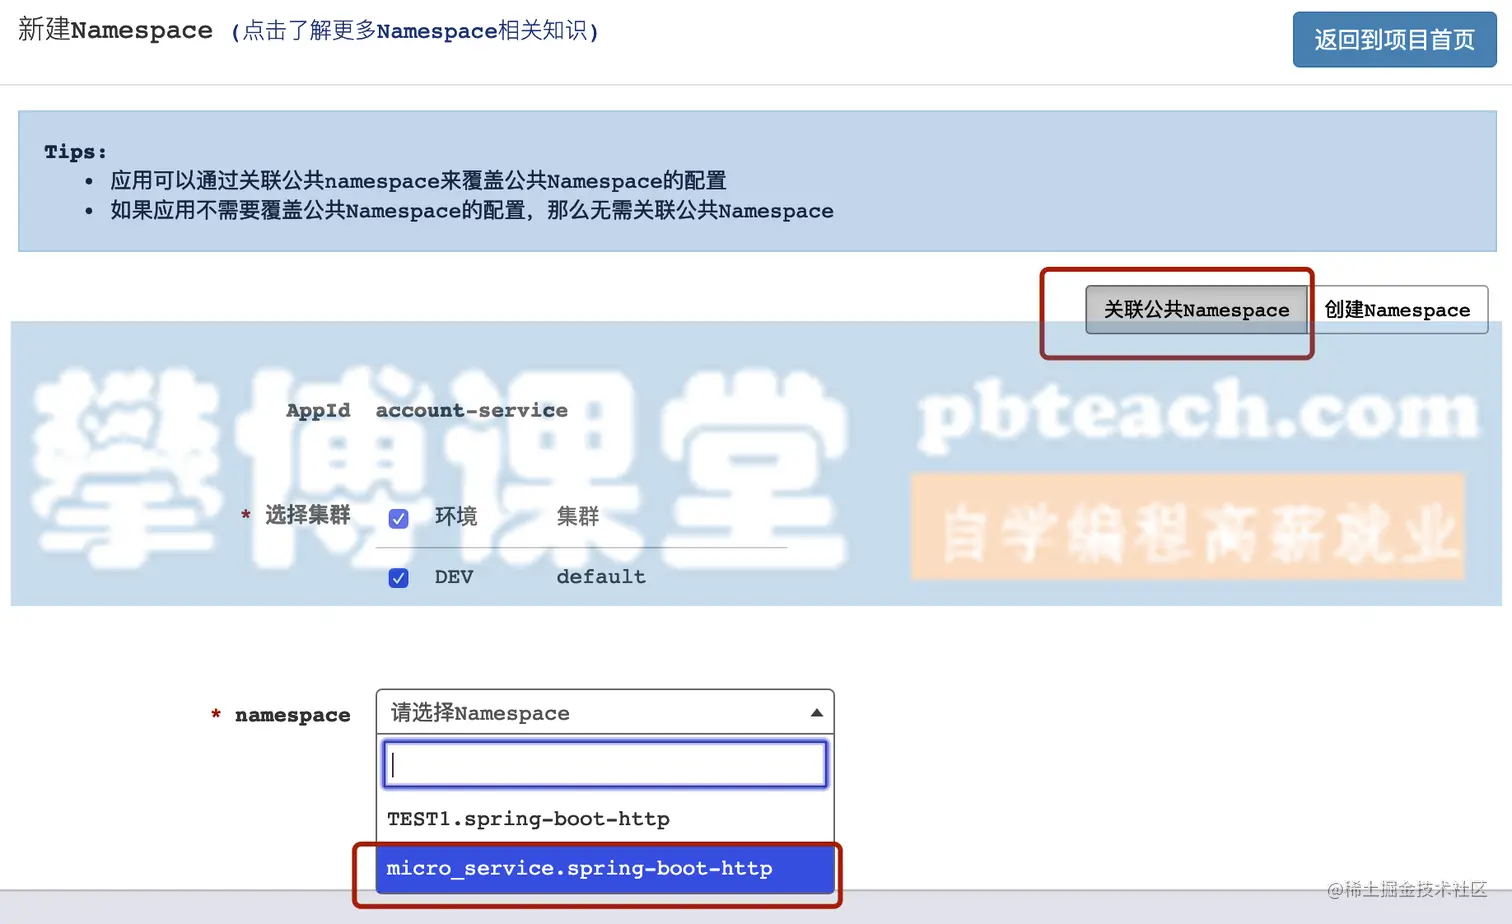This screenshot has width=1512, height=924.
Task: Collapse the 请选择Namespace dropdown box
Action: pyautogui.click(x=605, y=712)
